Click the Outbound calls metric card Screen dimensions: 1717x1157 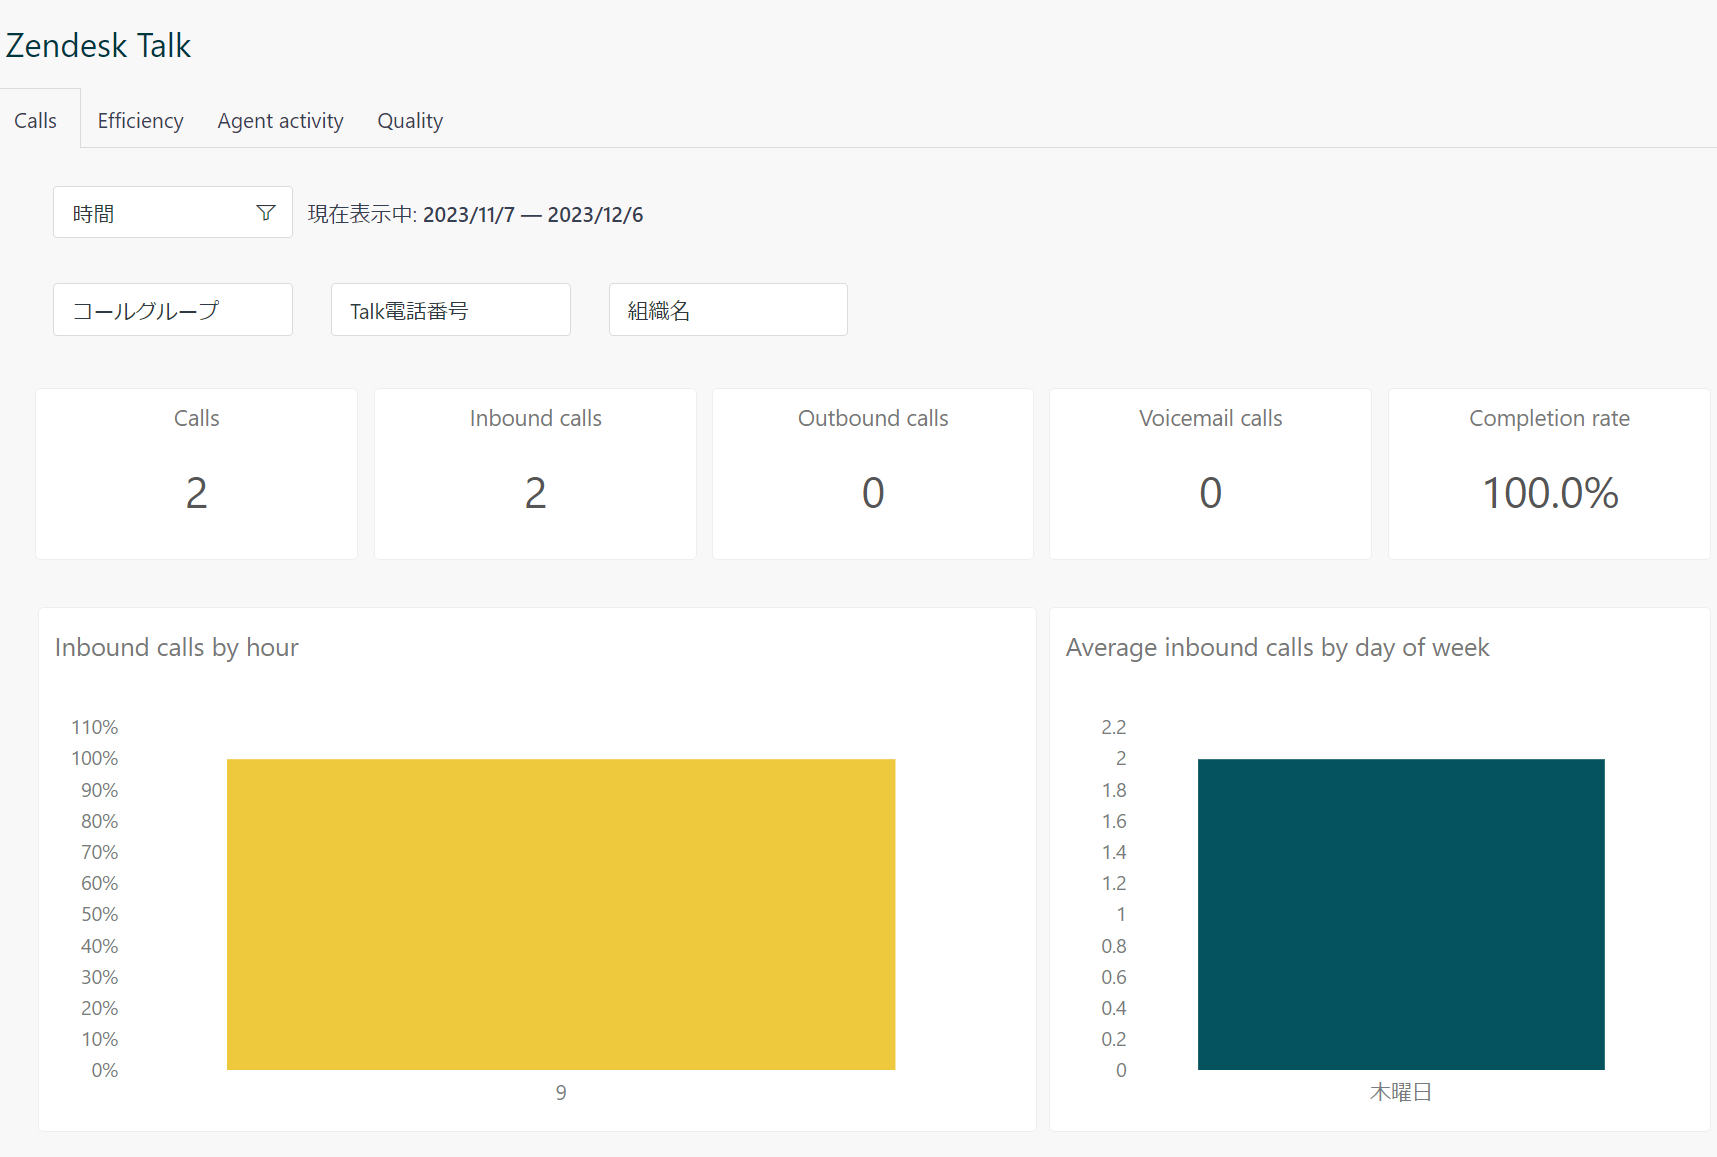[x=872, y=474]
